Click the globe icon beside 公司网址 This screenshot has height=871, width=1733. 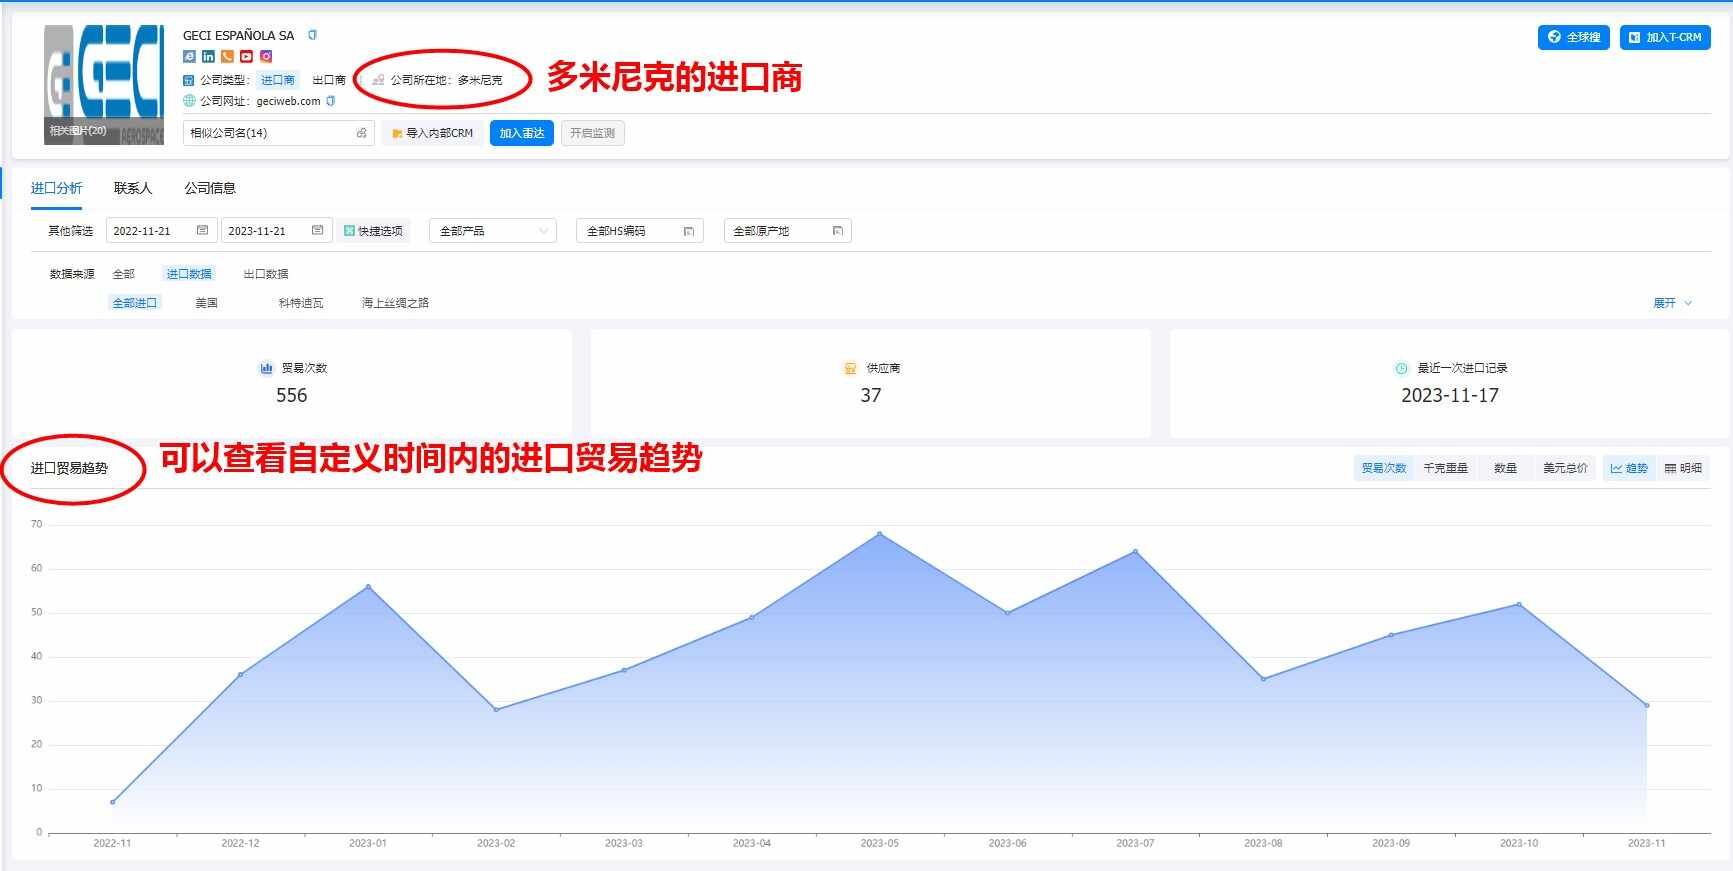189,101
